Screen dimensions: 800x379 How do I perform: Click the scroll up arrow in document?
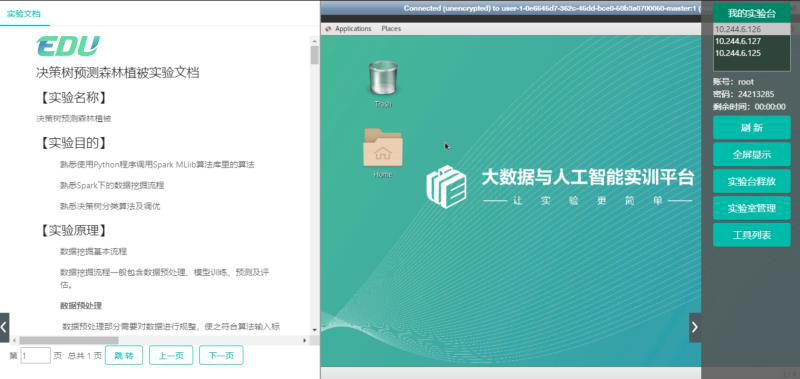pyautogui.click(x=314, y=40)
